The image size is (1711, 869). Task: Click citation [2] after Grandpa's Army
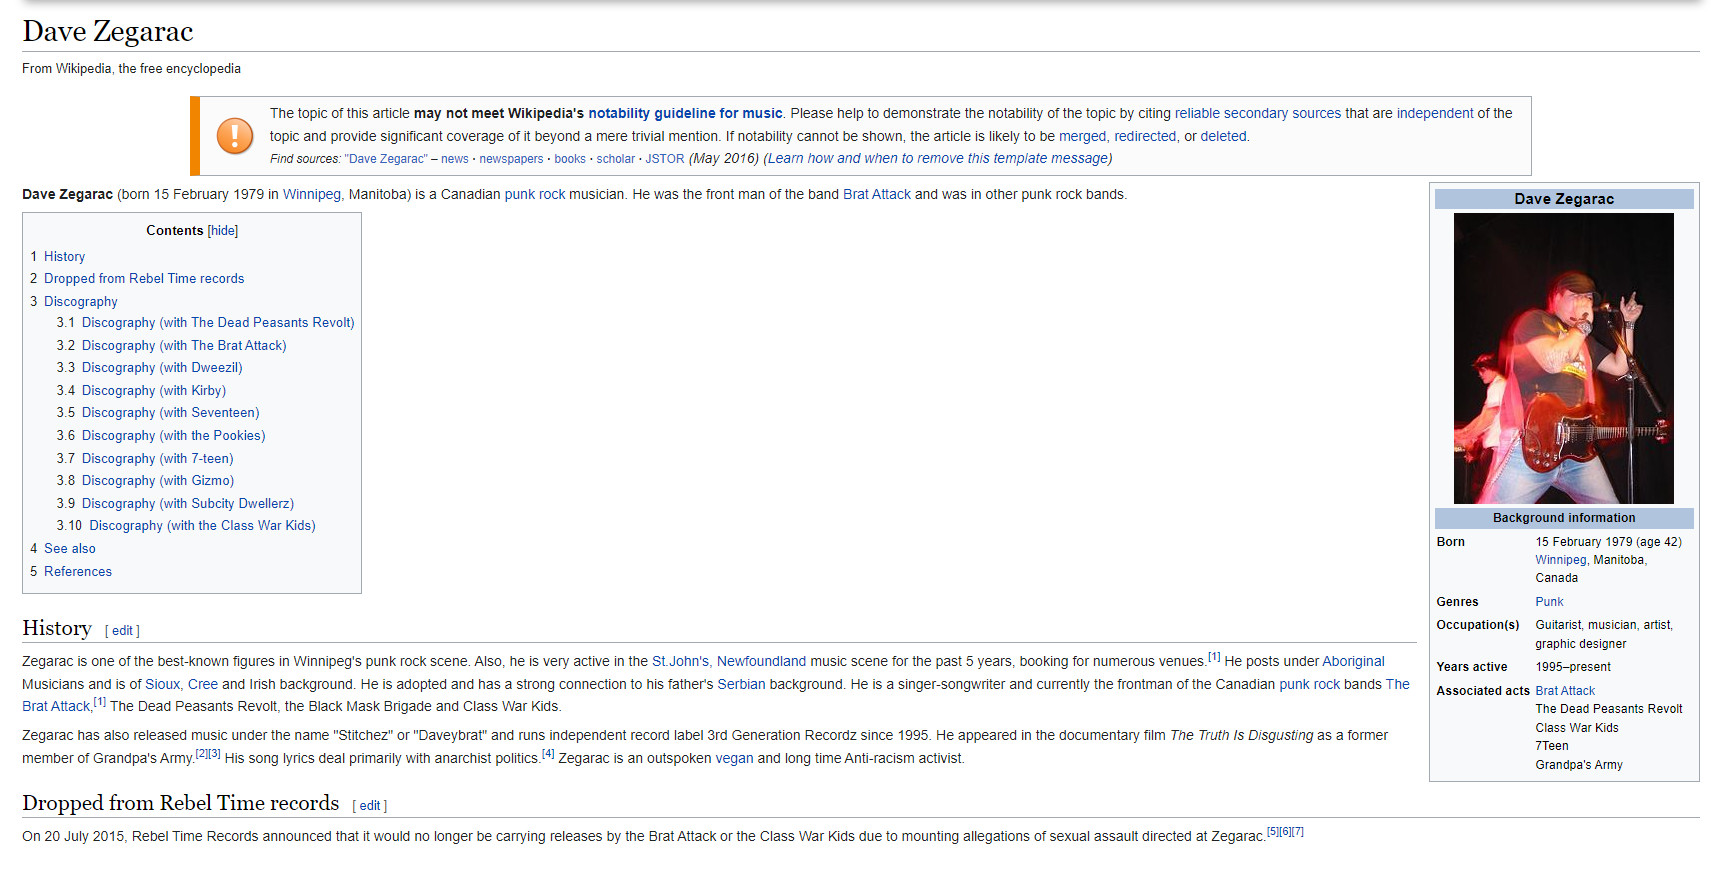tap(201, 754)
